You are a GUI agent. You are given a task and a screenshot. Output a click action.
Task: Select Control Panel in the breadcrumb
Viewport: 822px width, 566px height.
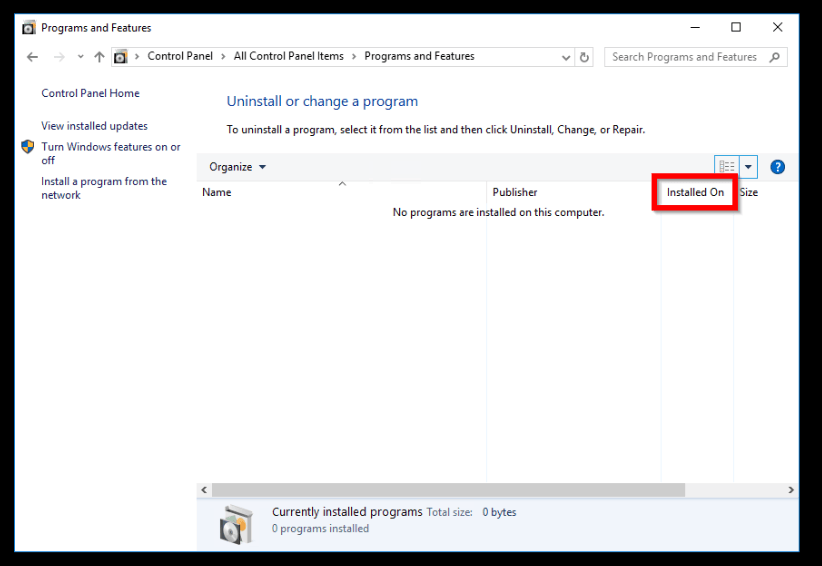180,56
